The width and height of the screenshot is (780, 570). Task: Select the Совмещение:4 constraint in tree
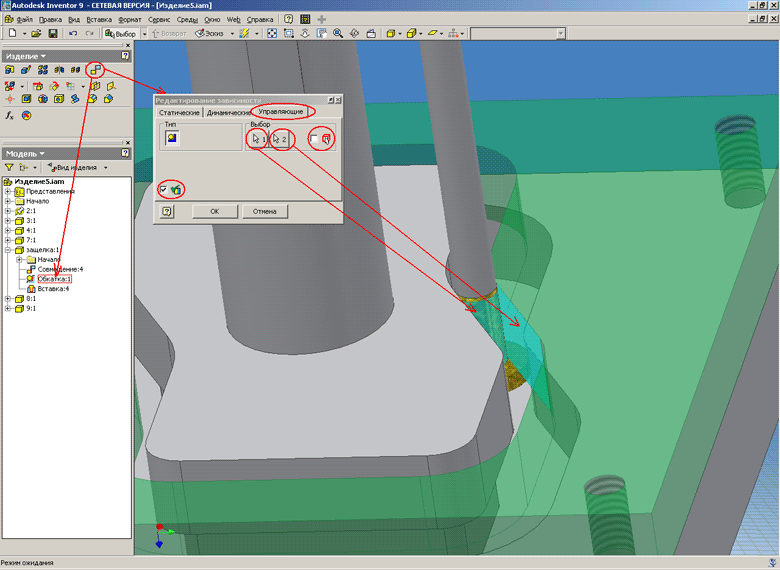point(60,269)
